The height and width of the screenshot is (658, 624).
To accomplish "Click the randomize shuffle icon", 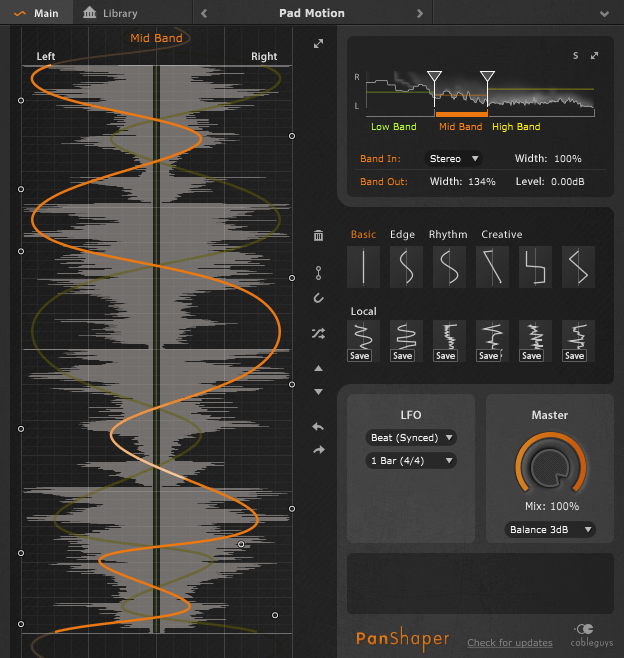I will coord(318,334).
